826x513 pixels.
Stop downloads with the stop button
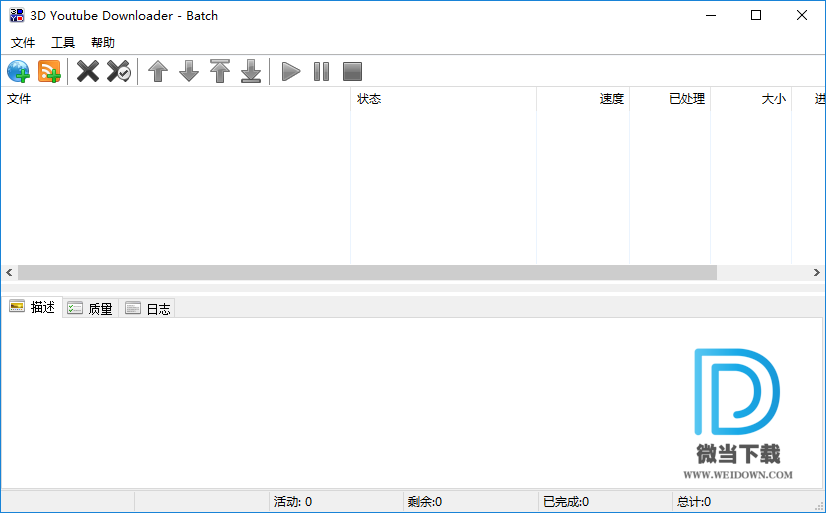click(x=352, y=71)
